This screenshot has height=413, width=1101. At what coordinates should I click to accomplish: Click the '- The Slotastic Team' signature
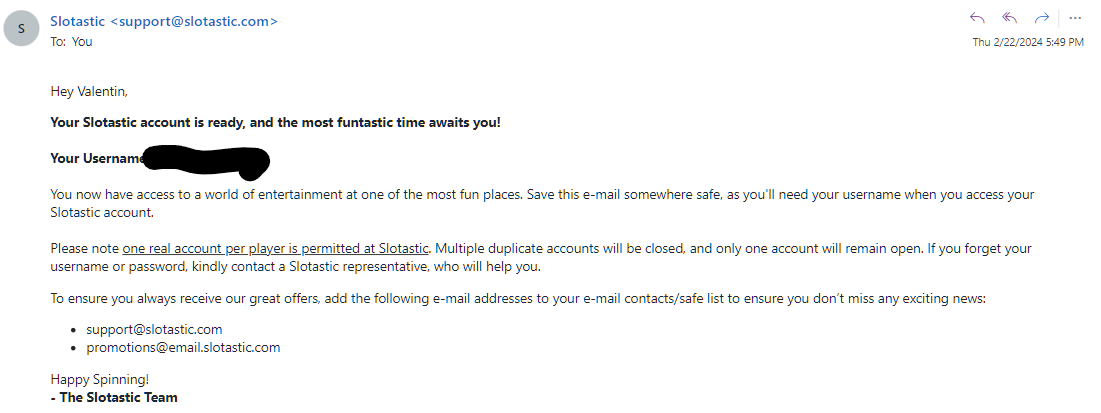(114, 398)
